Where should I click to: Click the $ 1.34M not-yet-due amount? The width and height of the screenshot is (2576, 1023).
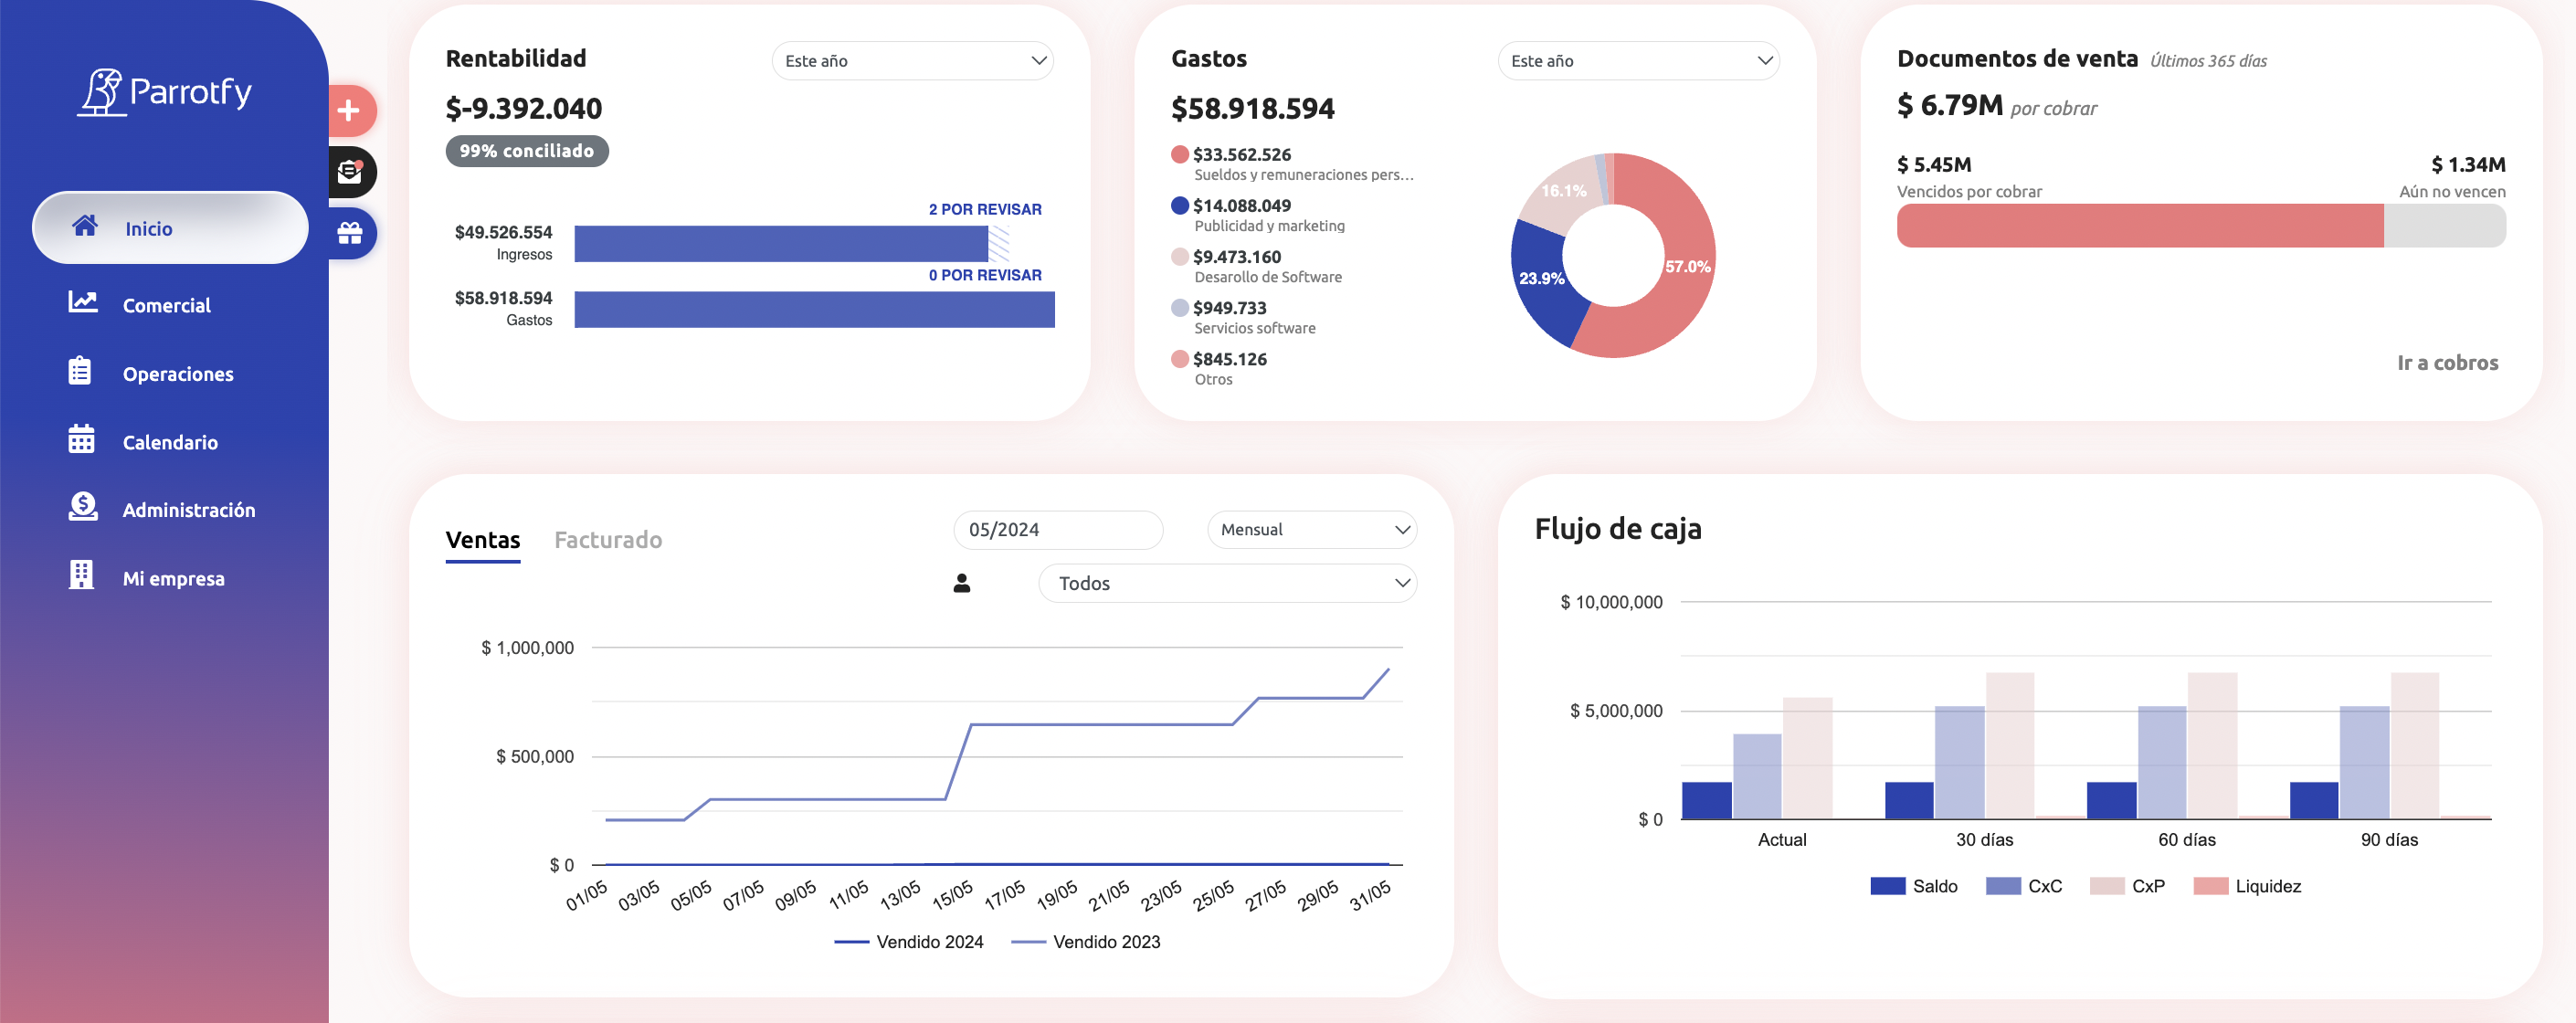(2469, 164)
